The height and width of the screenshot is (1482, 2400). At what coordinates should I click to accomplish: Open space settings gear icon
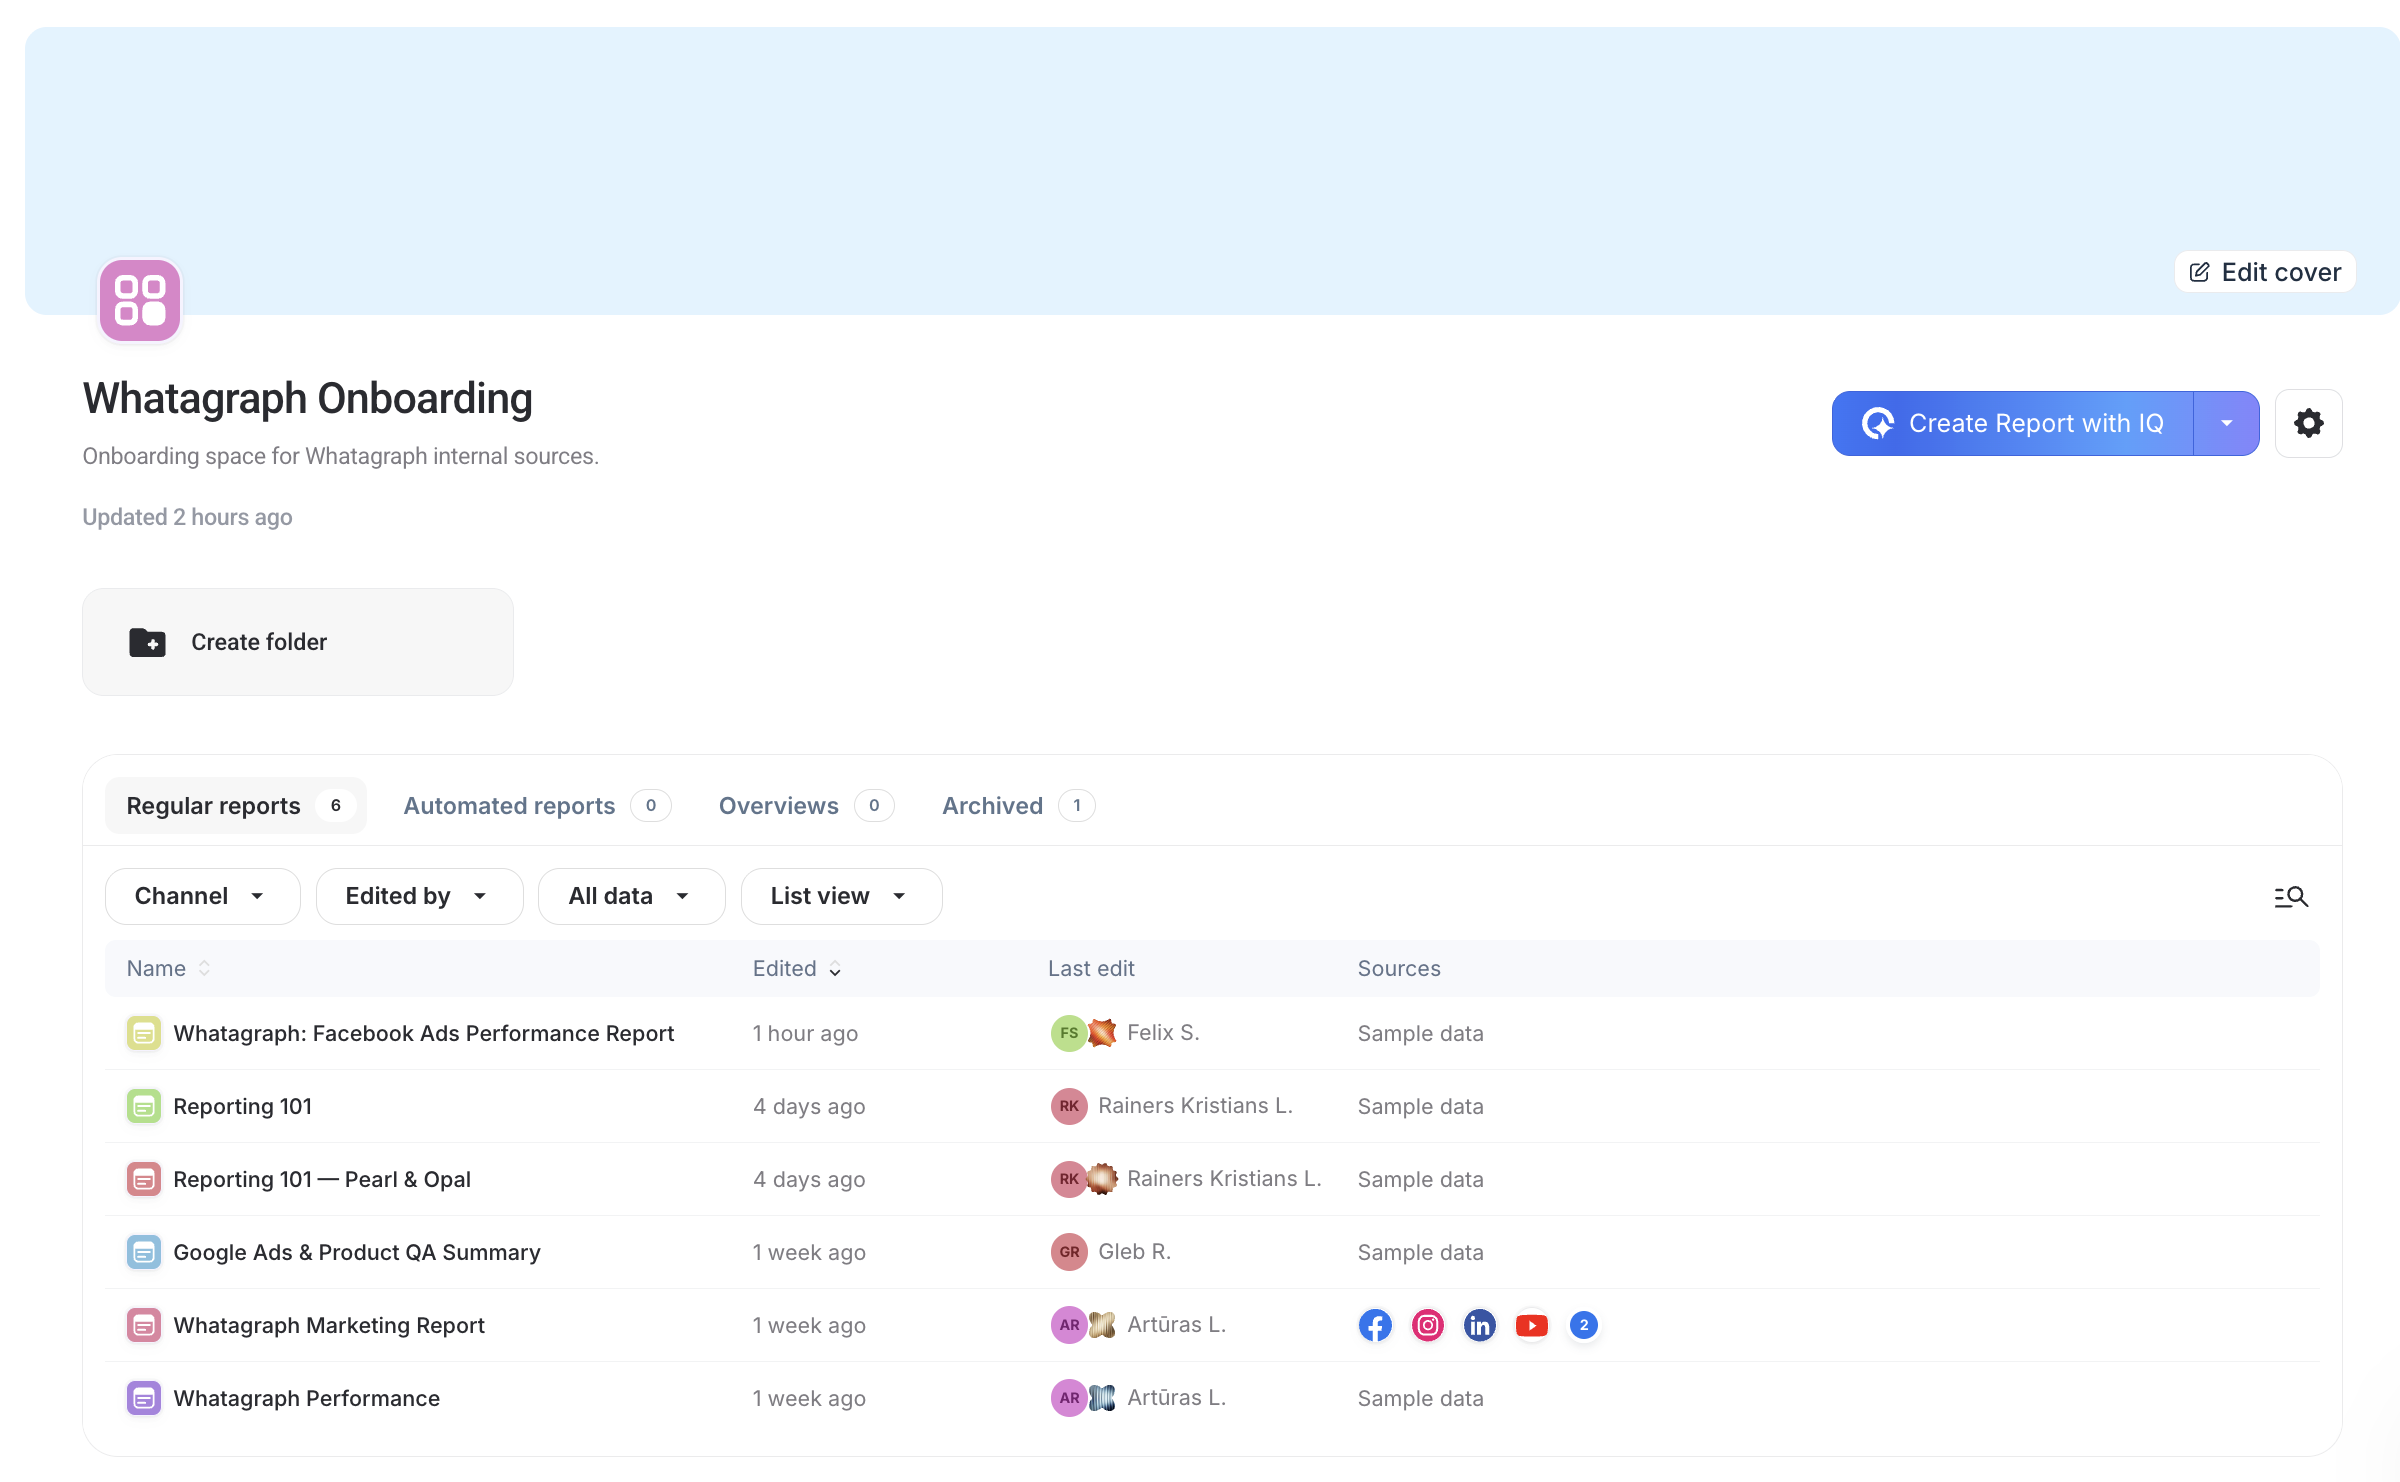(x=2308, y=423)
